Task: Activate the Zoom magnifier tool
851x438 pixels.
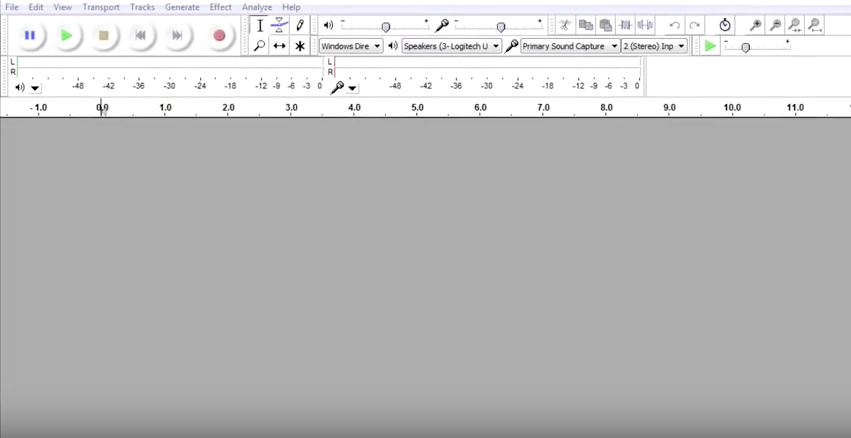Action: click(260, 46)
